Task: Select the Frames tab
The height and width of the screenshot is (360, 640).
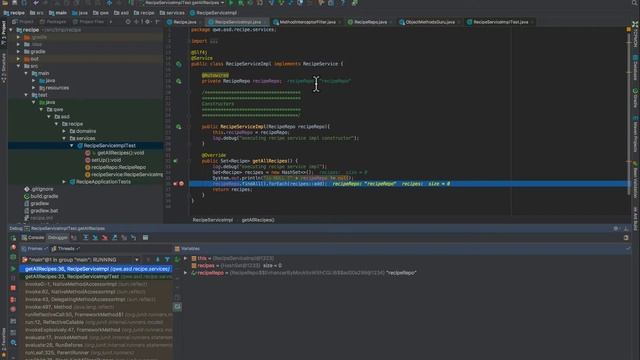Action: (35, 249)
